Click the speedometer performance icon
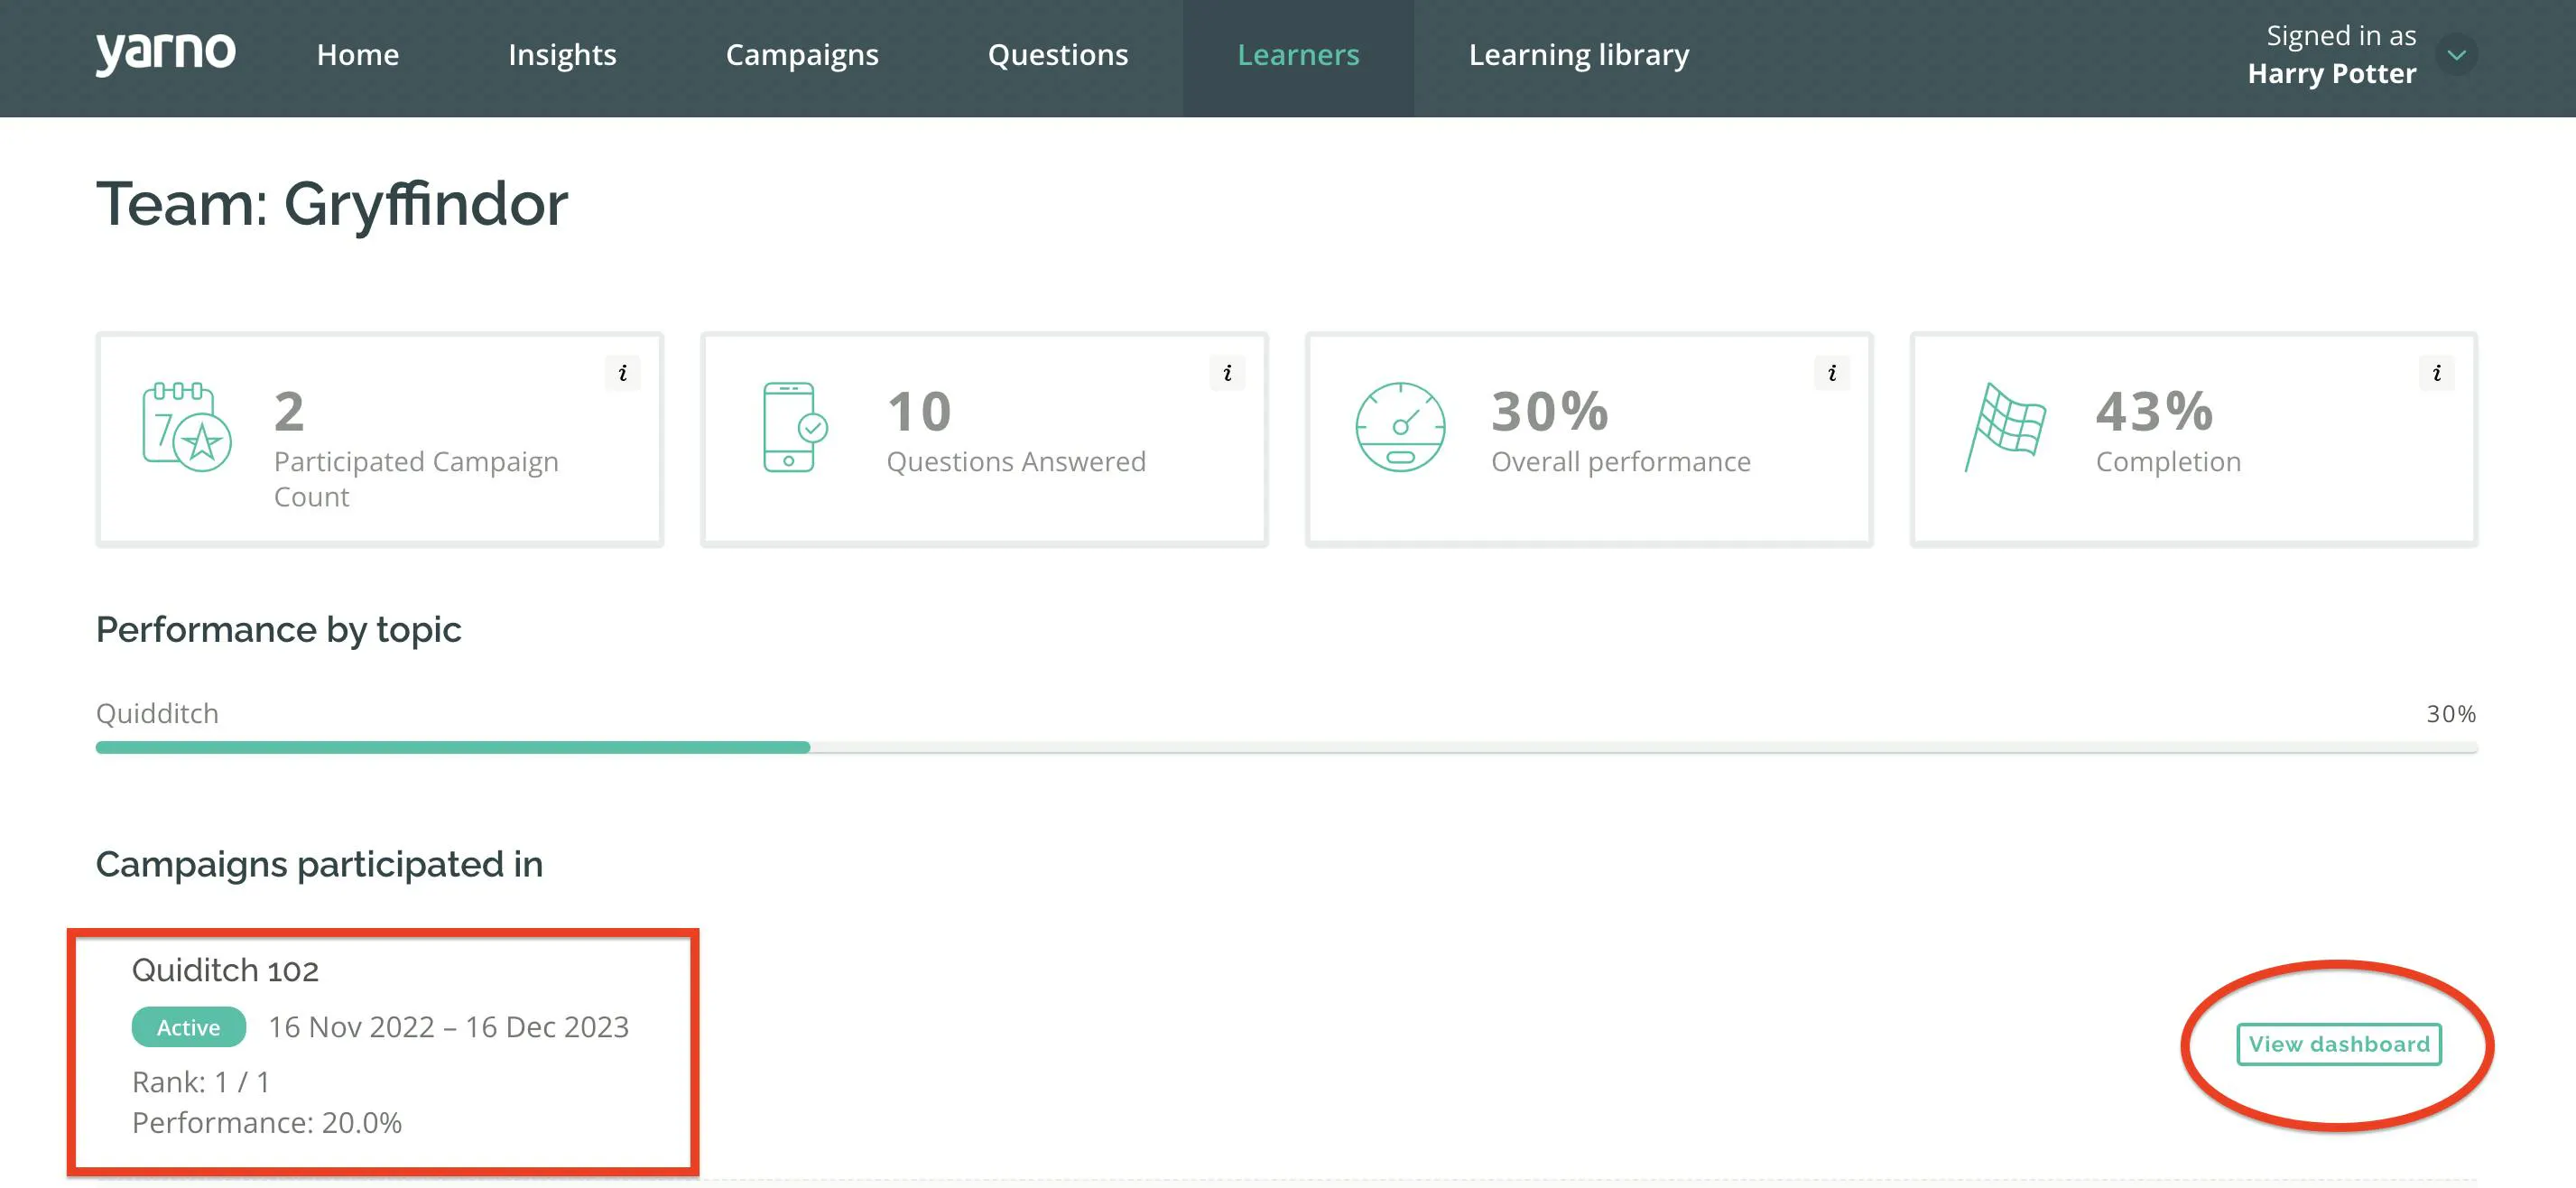The height and width of the screenshot is (1188, 2576). 1400,427
